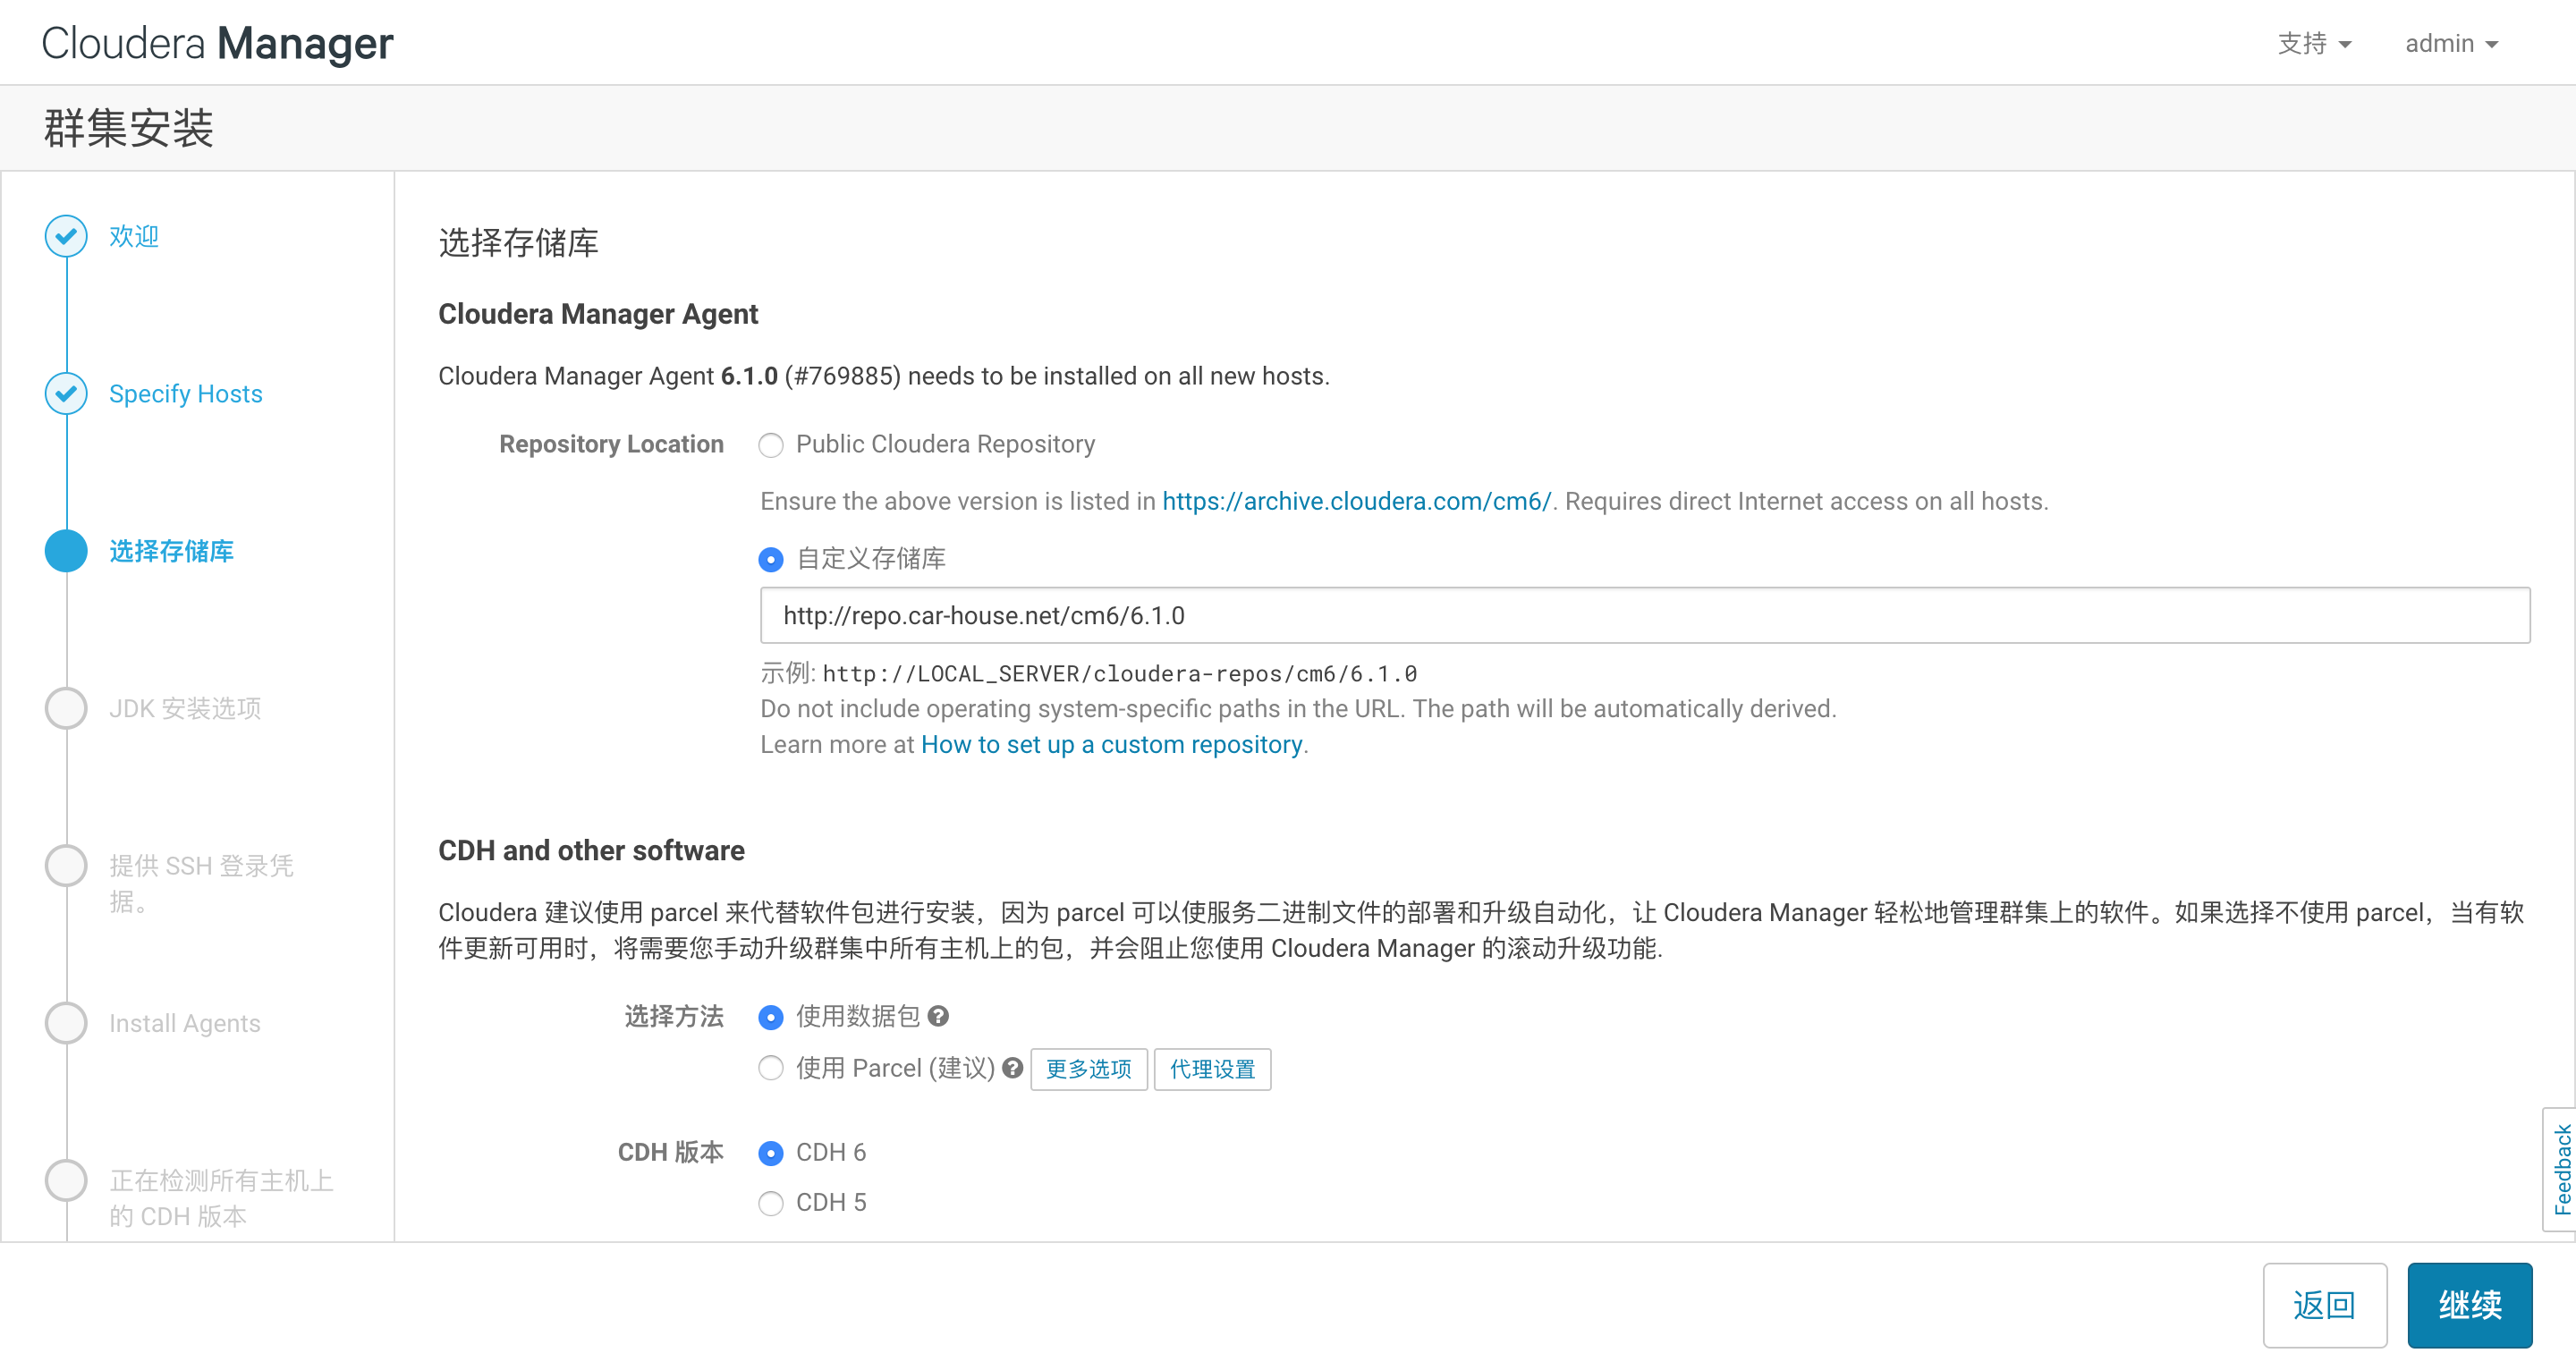Click help icon beside 使用 Parcel (建议)

click(1012, 1068)
